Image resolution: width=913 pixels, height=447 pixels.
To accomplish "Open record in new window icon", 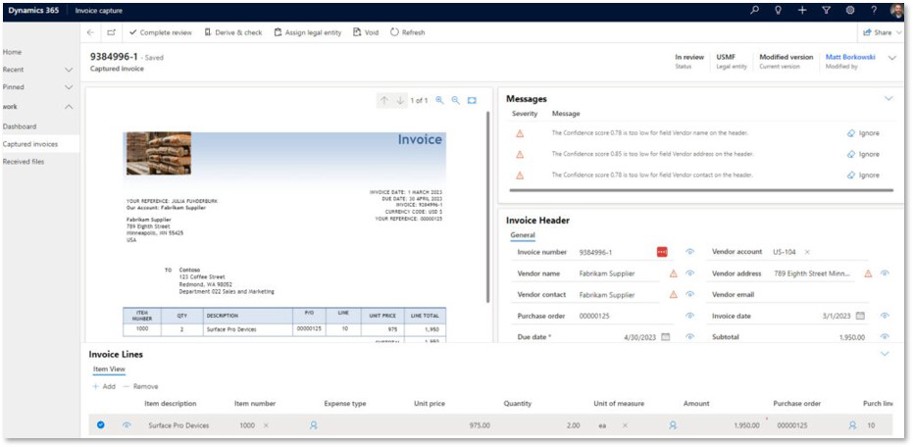I will tap(111, 33).
